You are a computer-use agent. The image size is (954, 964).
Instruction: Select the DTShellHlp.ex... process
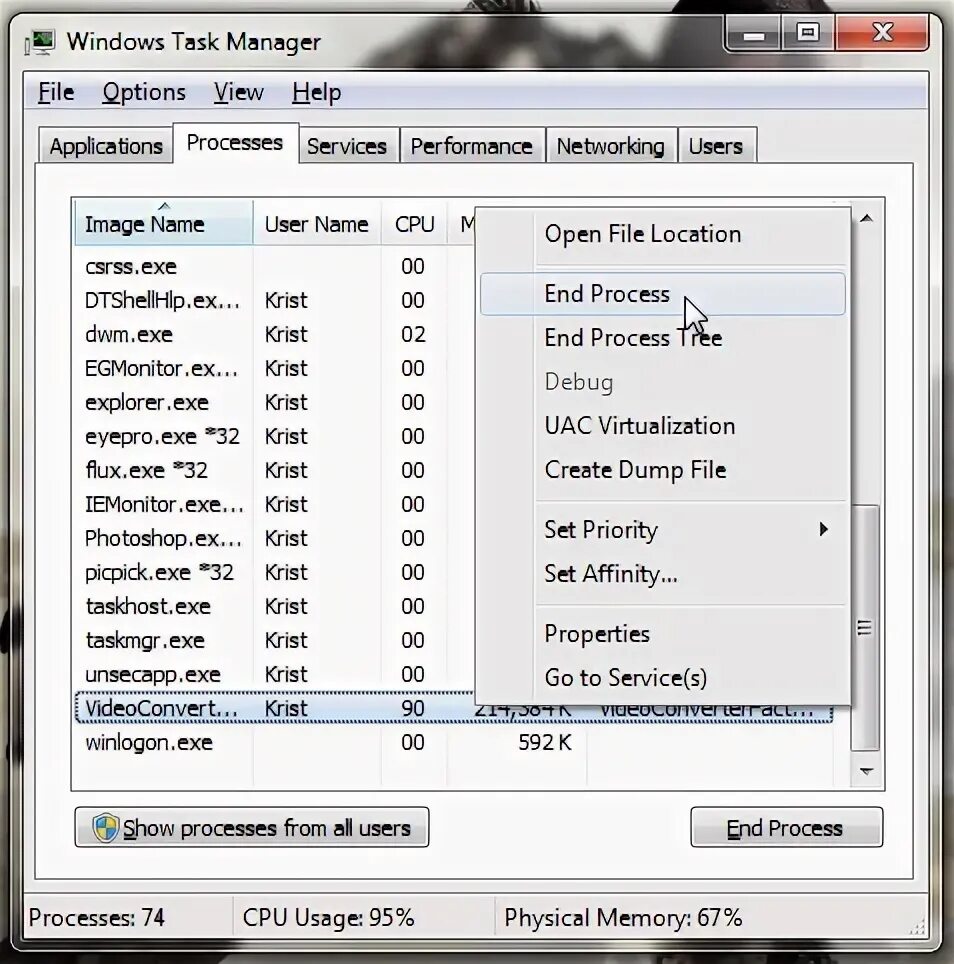(274, 301)
